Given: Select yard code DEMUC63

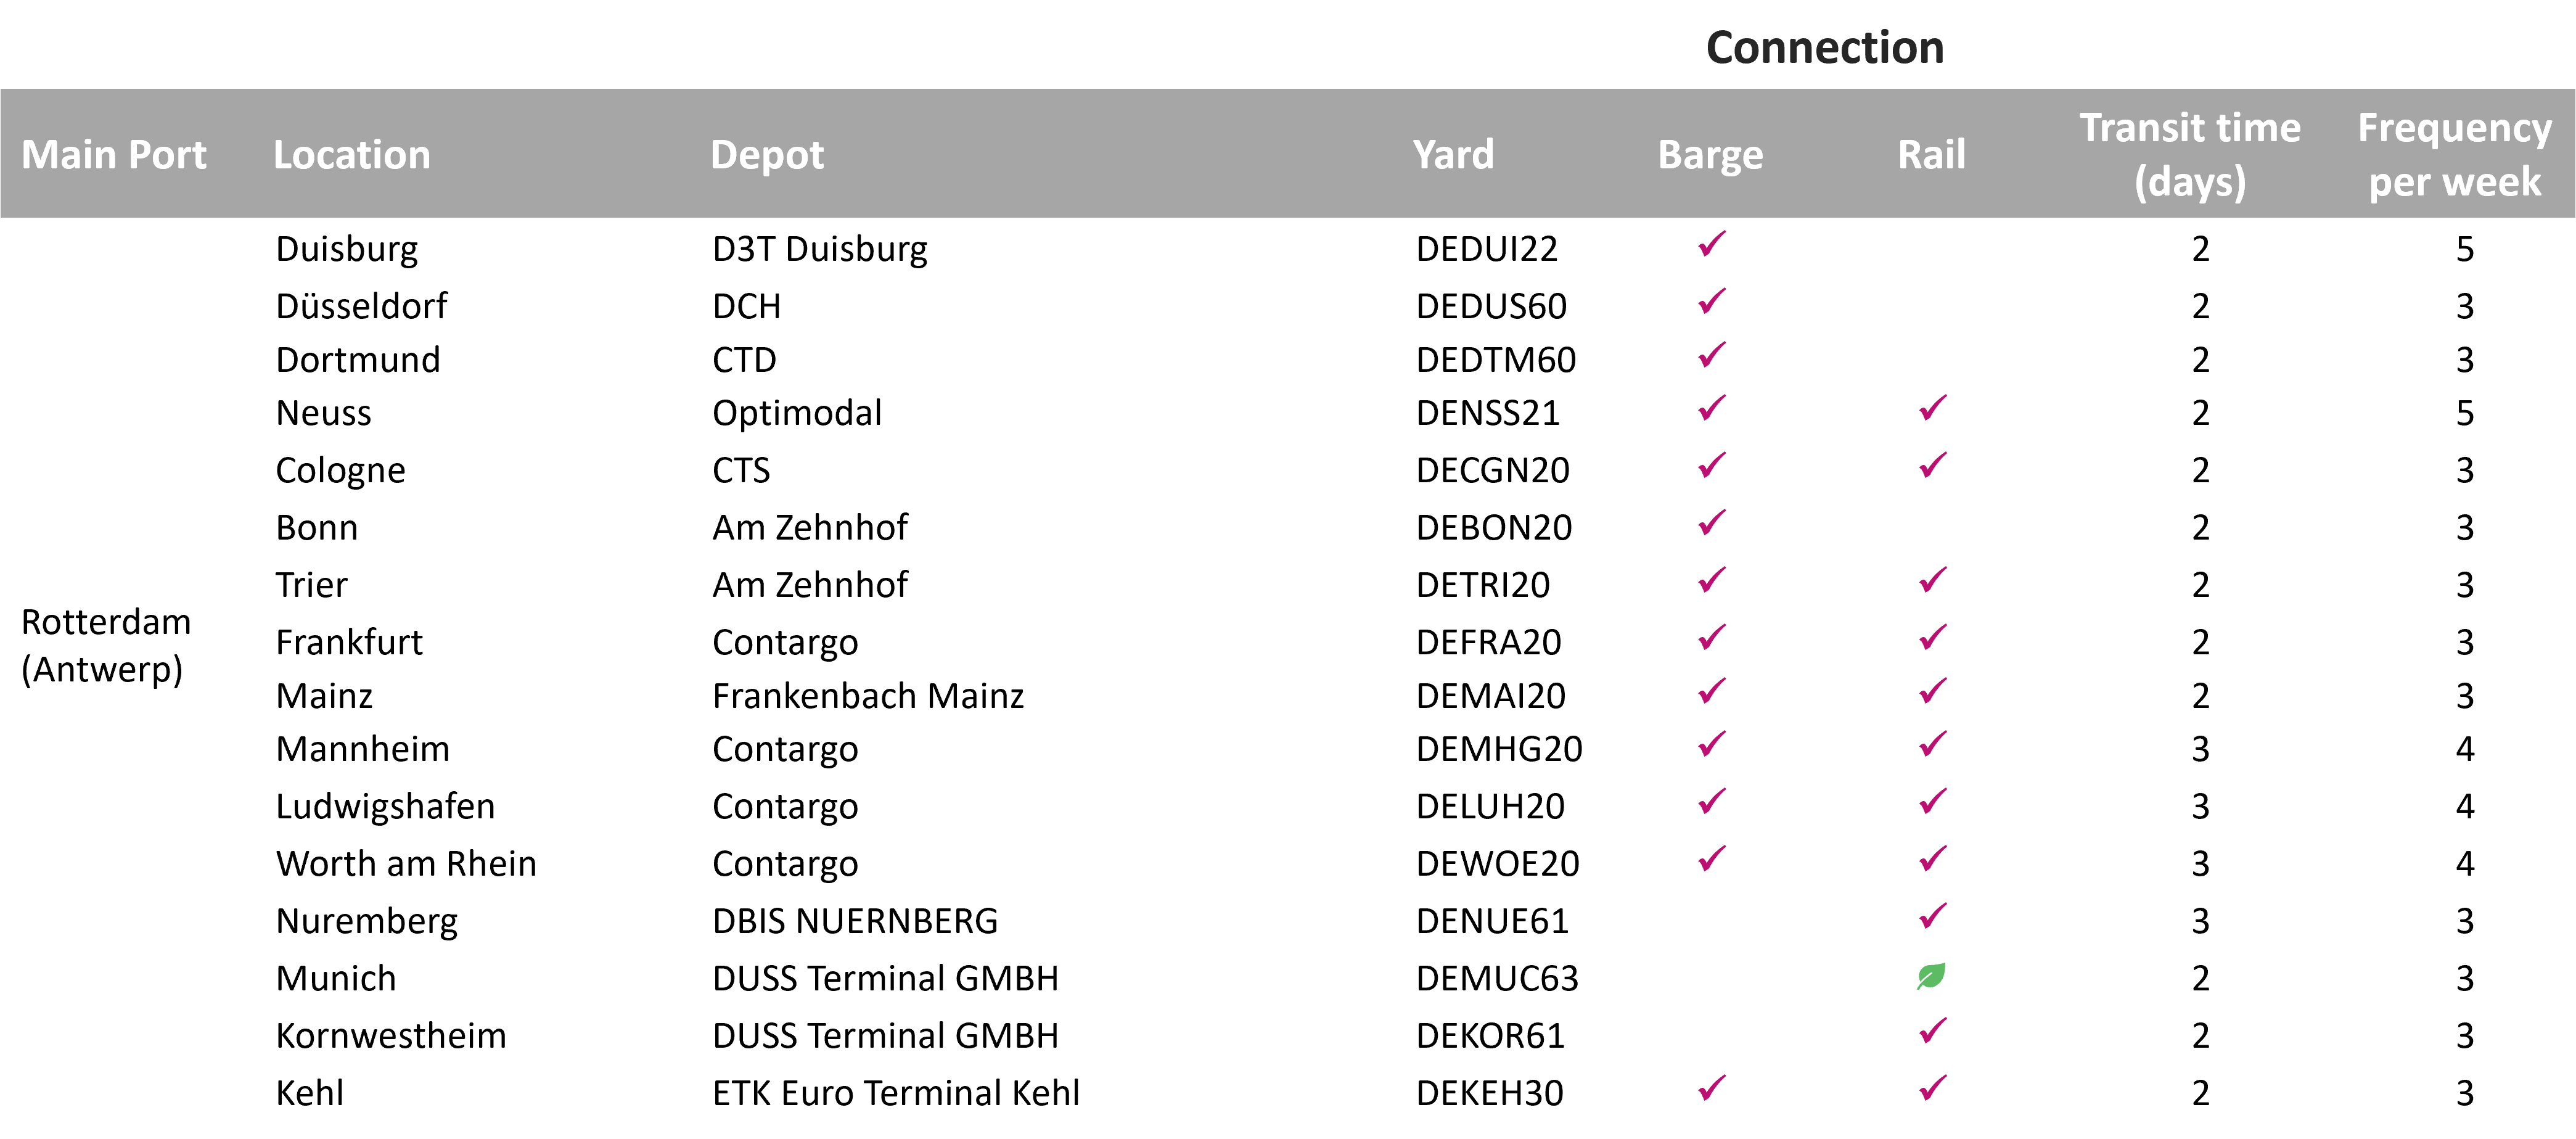Looking at the screenshot, I should pos(1497,978).
